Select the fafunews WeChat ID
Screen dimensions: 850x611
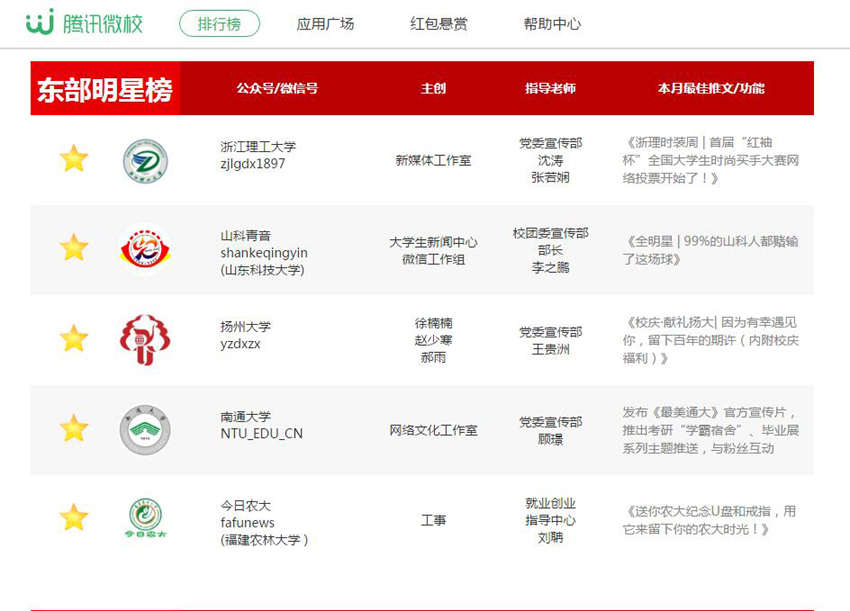click(247, 523)
